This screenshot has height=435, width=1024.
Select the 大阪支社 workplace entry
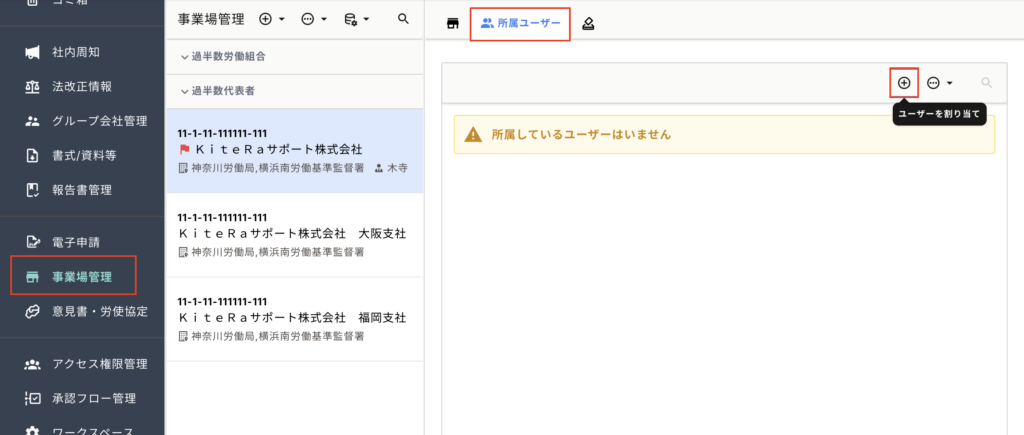pyautogui.click(x=294, y=234)
